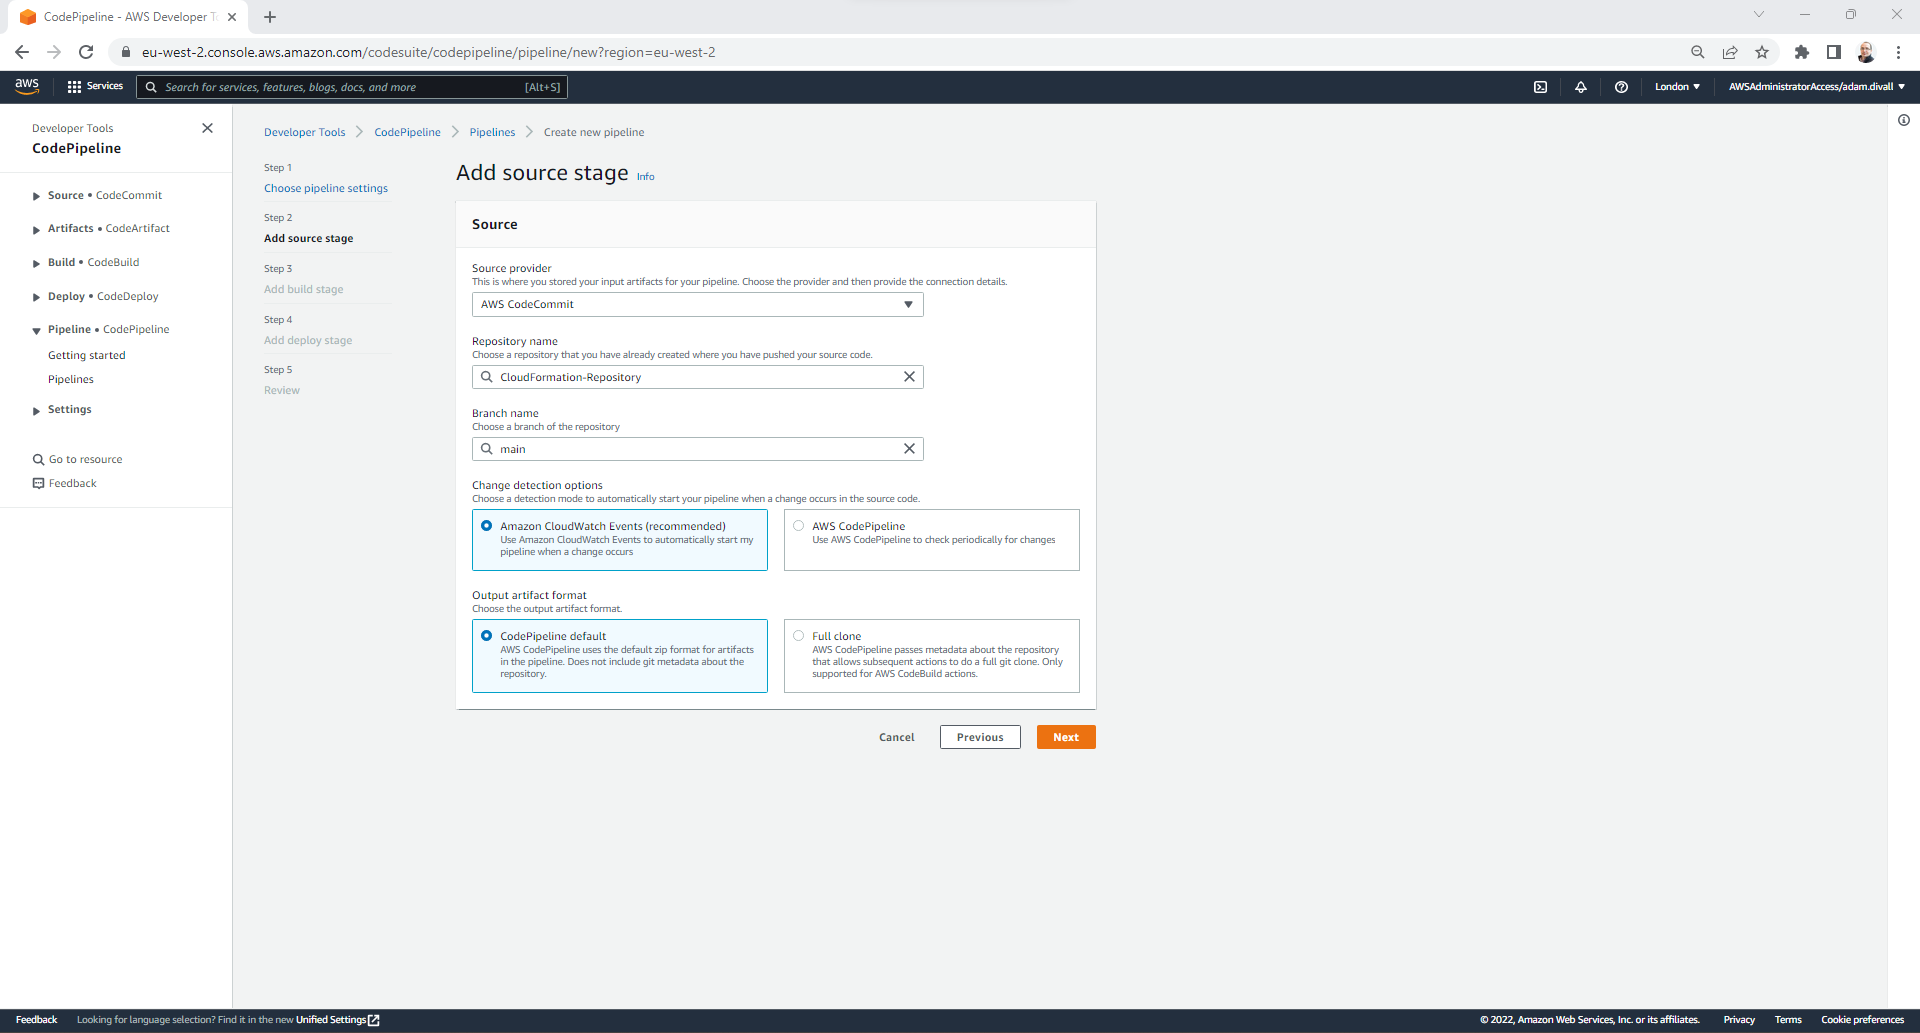Click the footer Feedback link

tap(36, 1020)
